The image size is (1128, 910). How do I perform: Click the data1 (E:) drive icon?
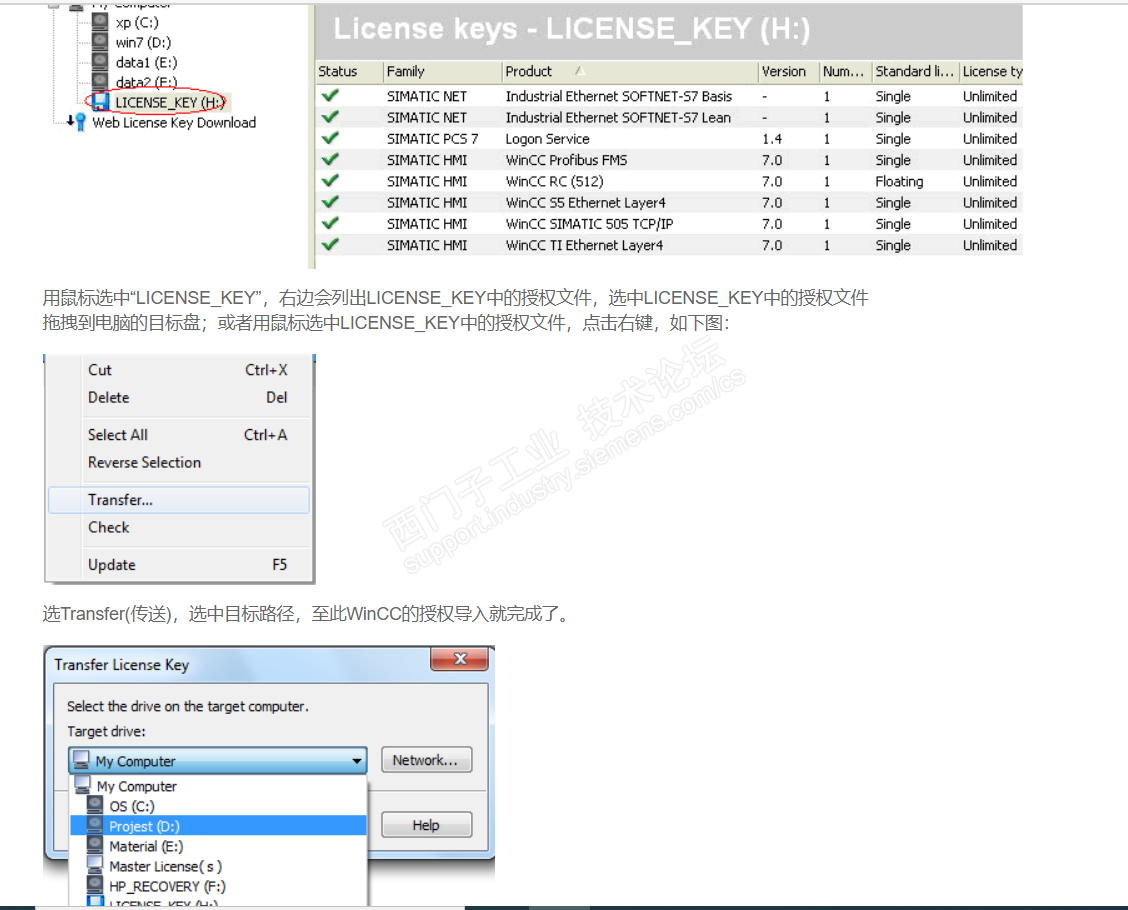click(x=100, y=62)
